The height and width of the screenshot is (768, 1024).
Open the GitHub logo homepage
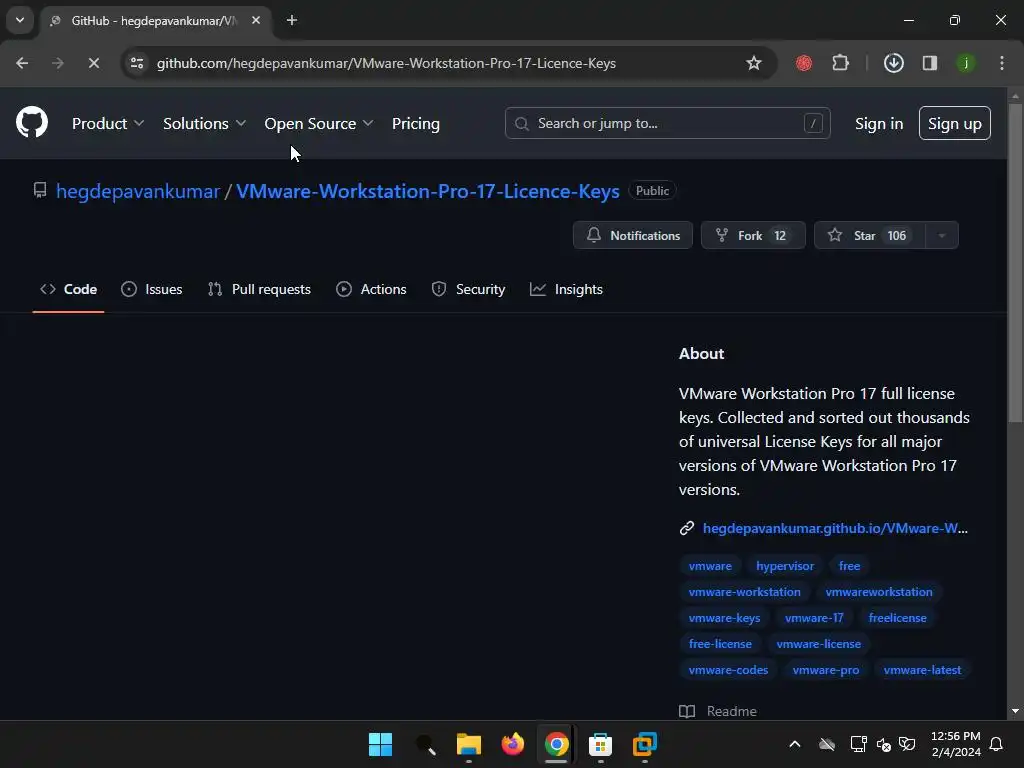click(x=32, y=122)
